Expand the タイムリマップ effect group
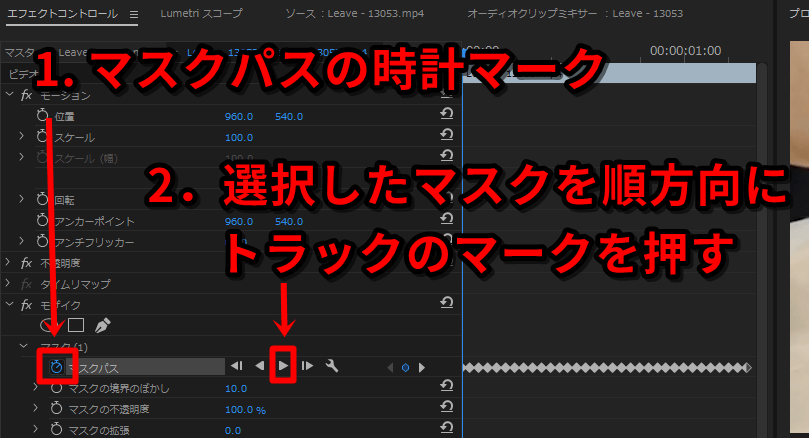This screenshot has height=438, width=809. pos(8,283)
